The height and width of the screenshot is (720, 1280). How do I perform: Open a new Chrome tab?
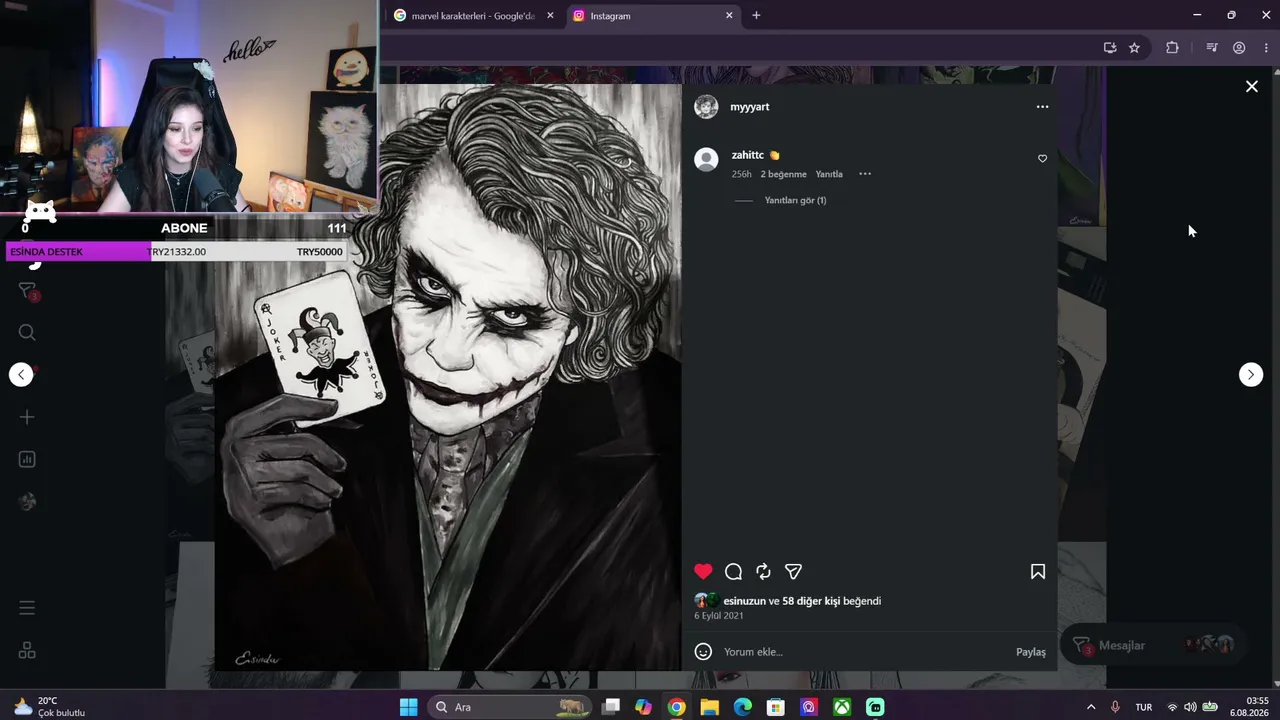coord(756,16)
